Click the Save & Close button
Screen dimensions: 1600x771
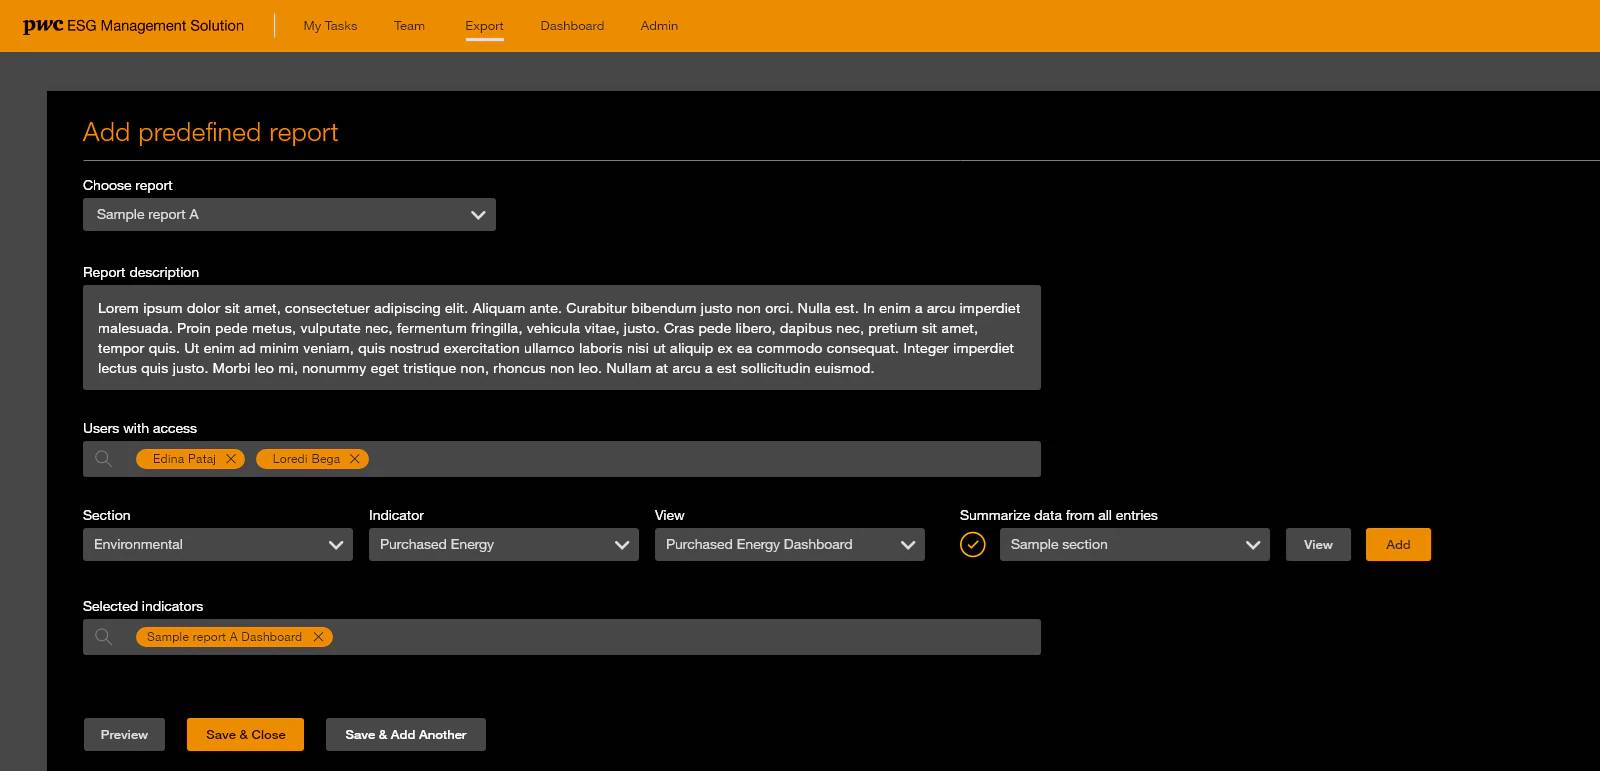pos(245,735)
